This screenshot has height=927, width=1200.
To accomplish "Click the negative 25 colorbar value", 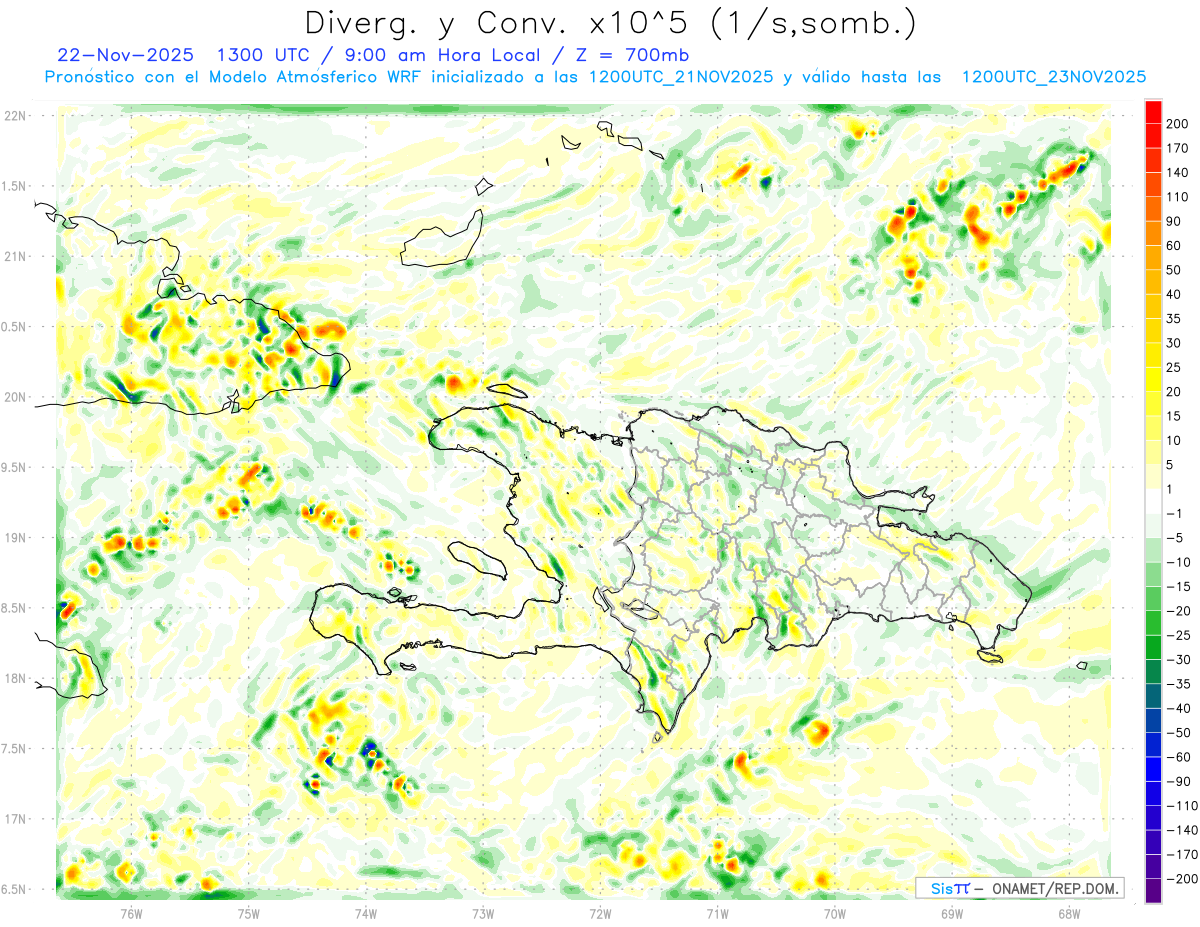I will click(x=1180, y=635).
